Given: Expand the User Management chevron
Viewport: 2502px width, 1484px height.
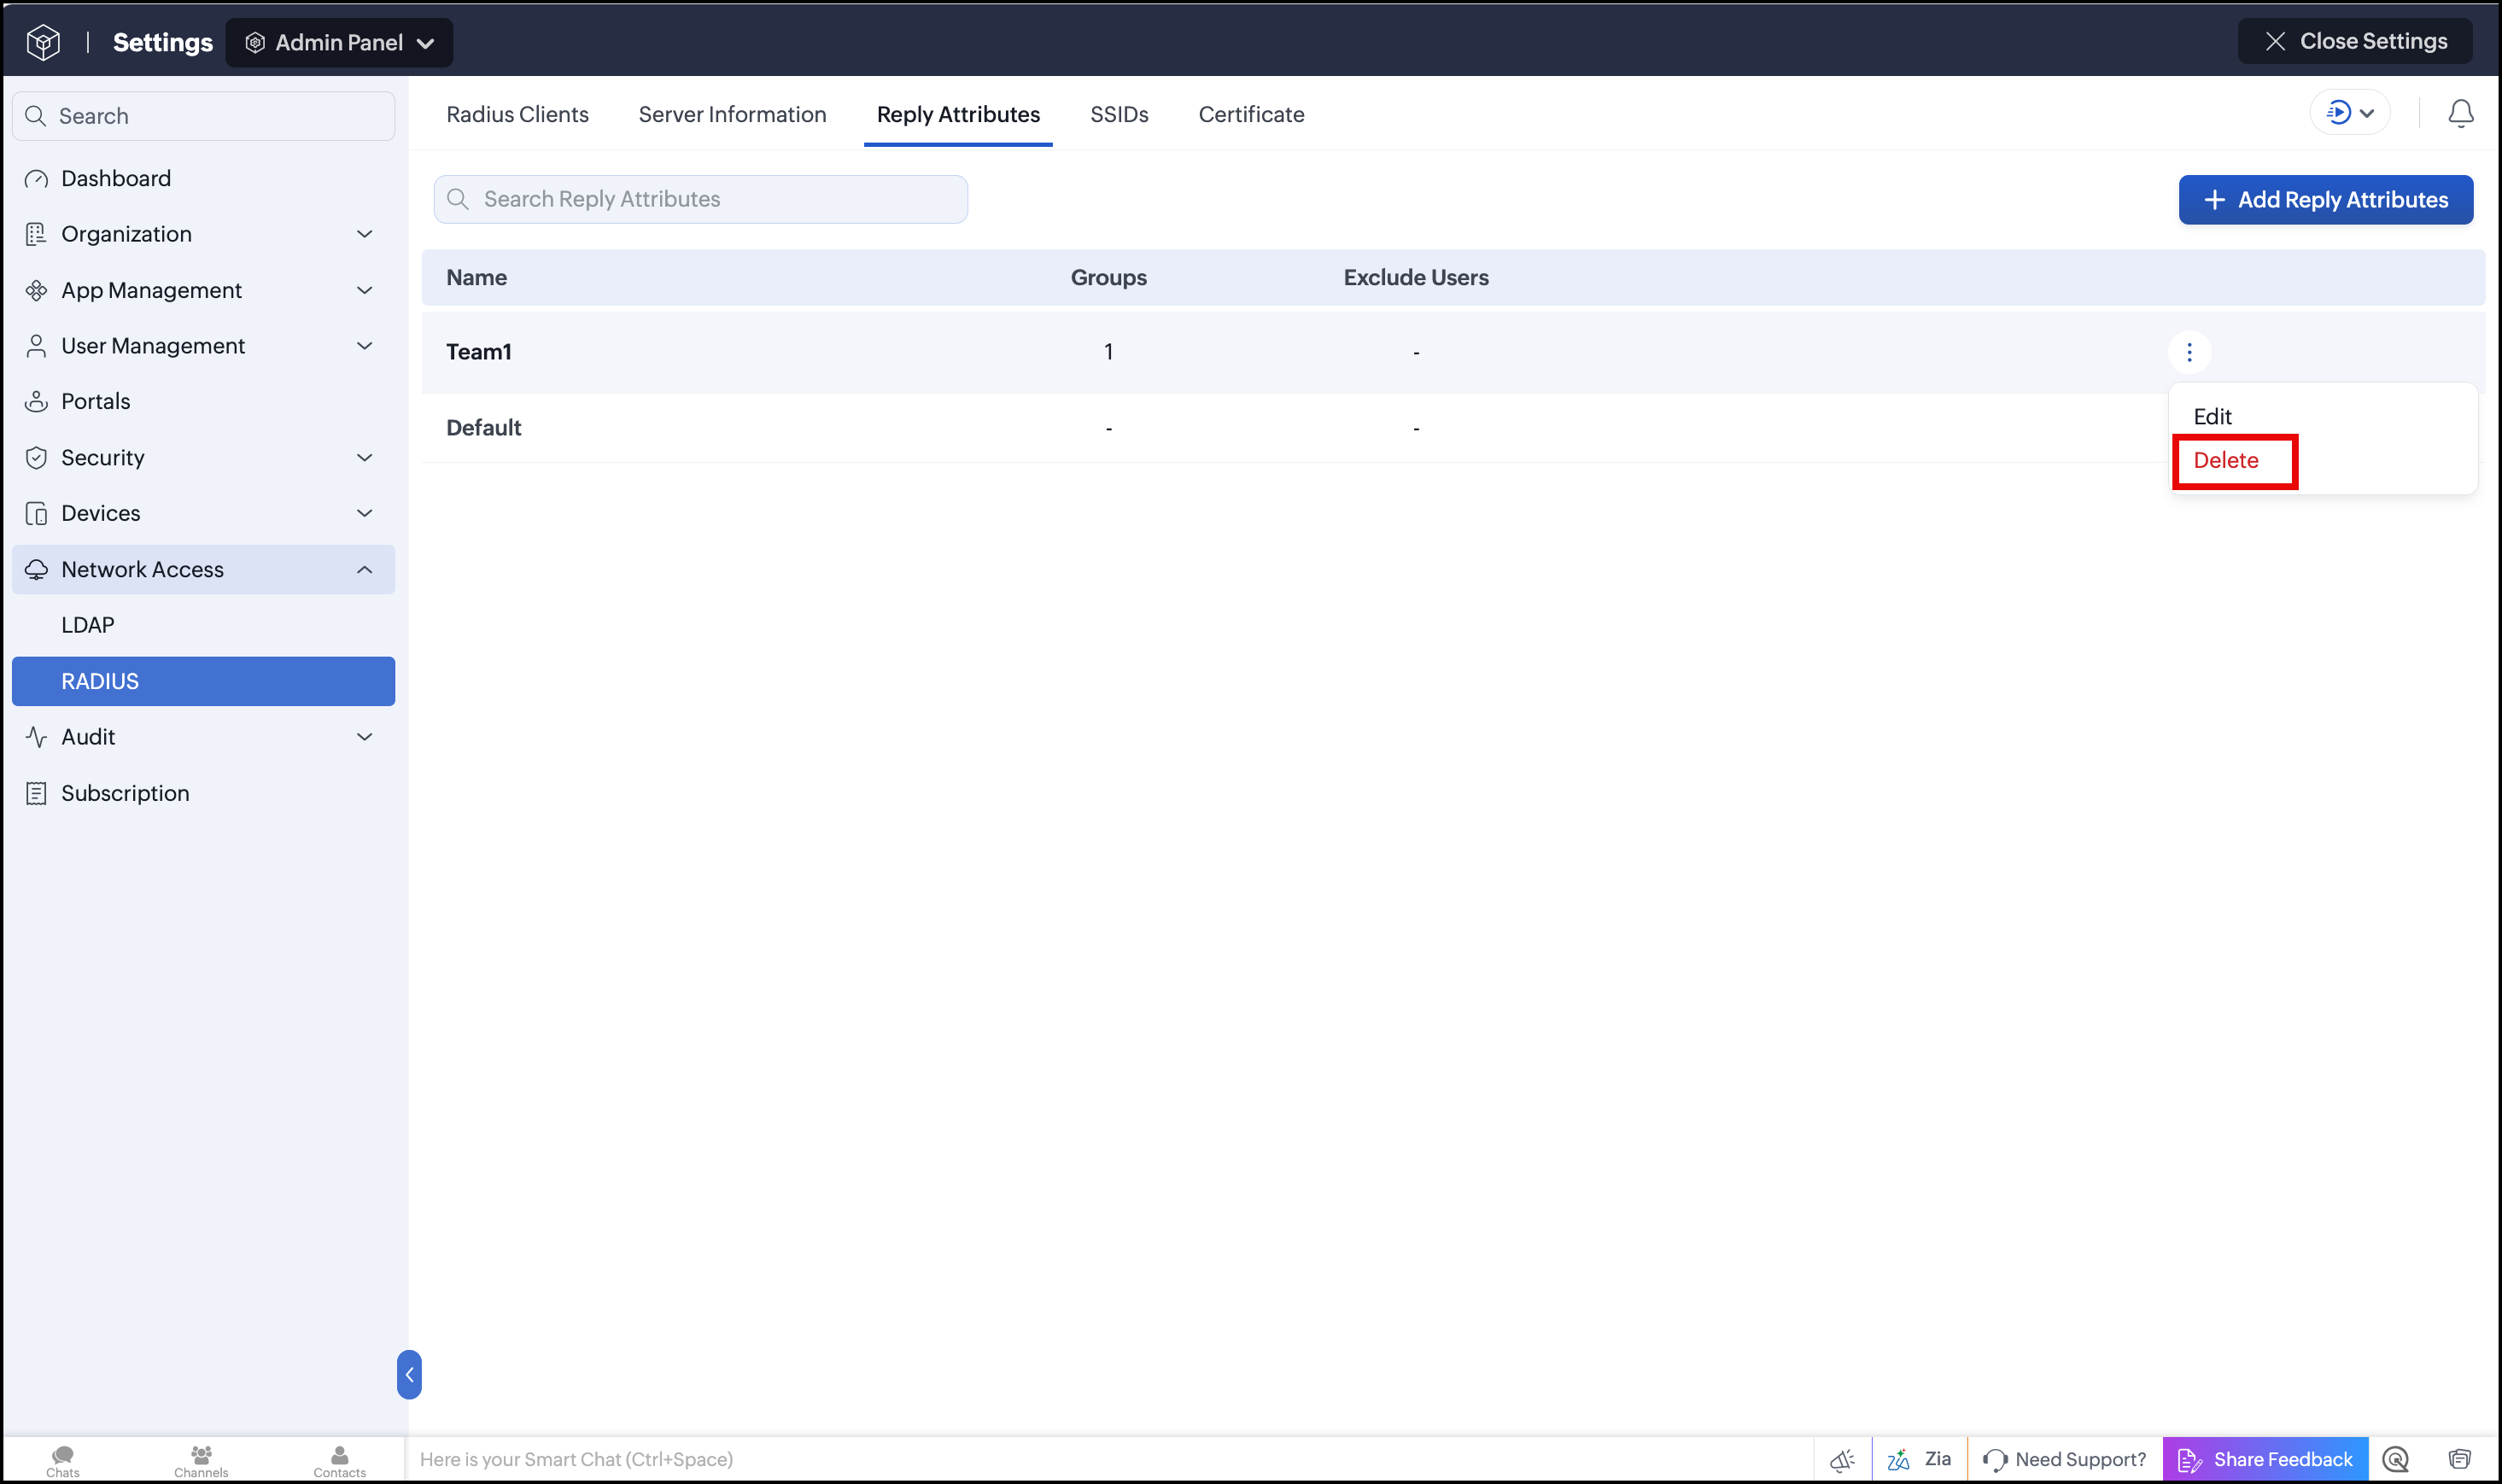Looking at the screenshot, I should 364,346.
